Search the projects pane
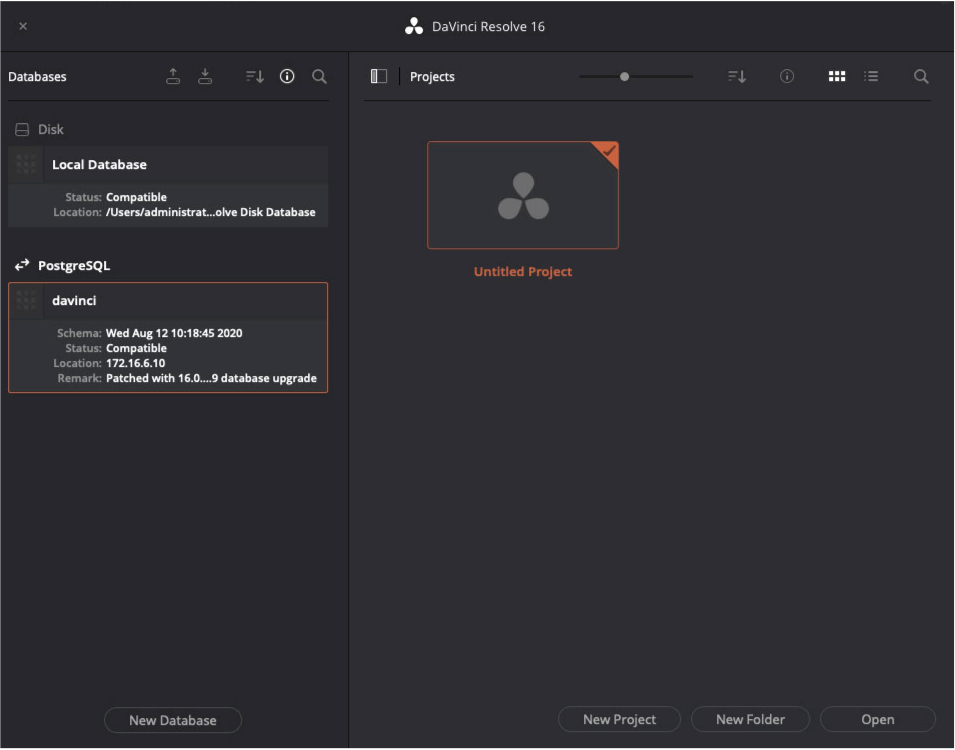Screen dimensions: 955x750 (x=922, y=76)
